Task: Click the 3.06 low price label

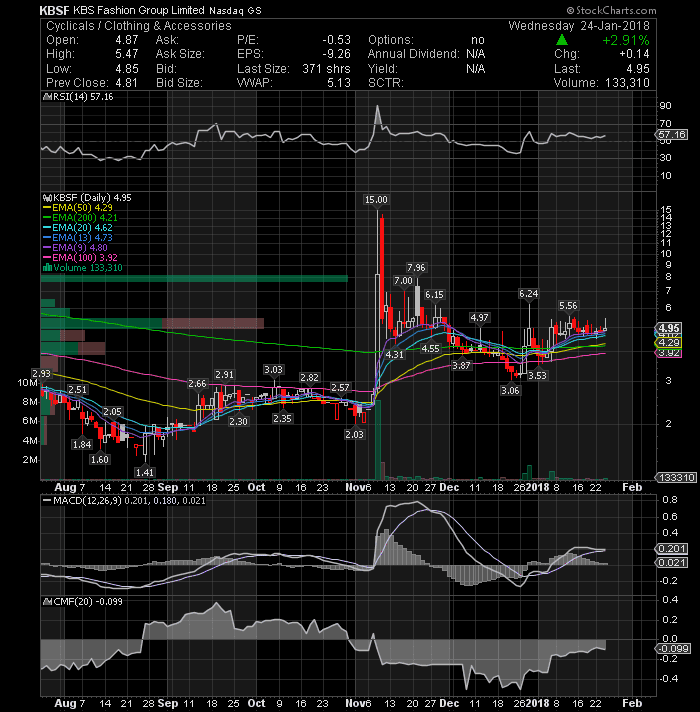Action: pos(510,391)
